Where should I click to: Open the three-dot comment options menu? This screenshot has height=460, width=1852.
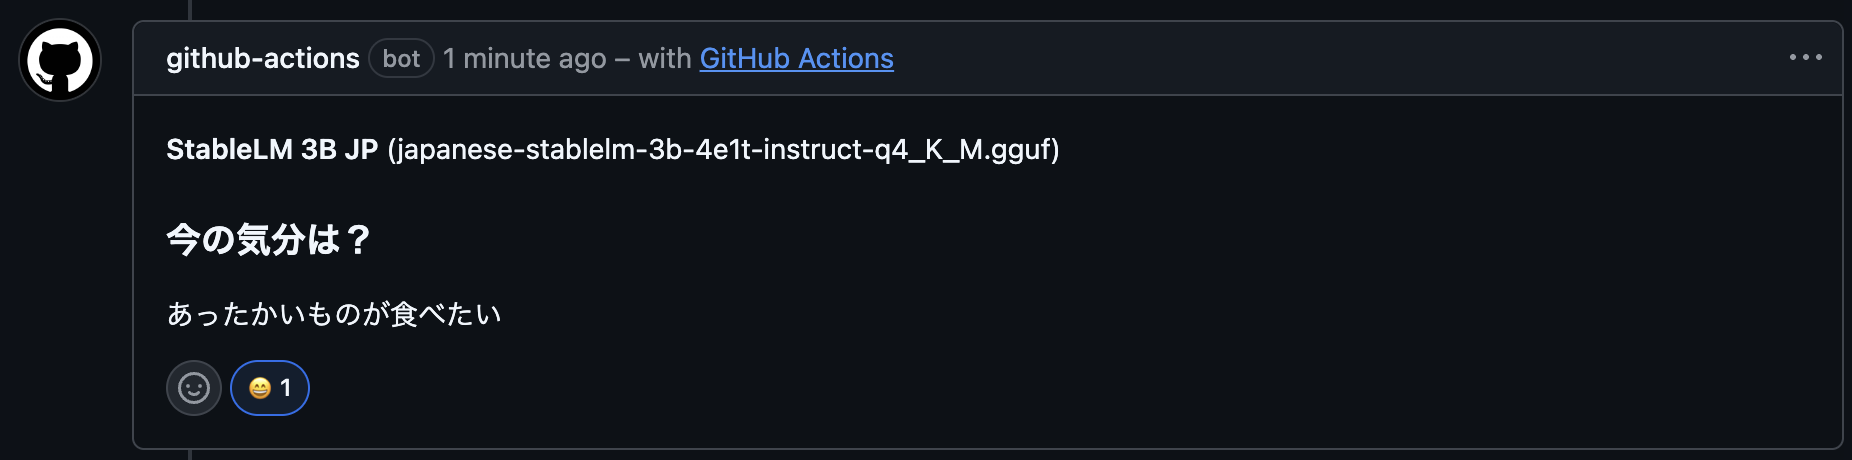[x=1805, y=58]
